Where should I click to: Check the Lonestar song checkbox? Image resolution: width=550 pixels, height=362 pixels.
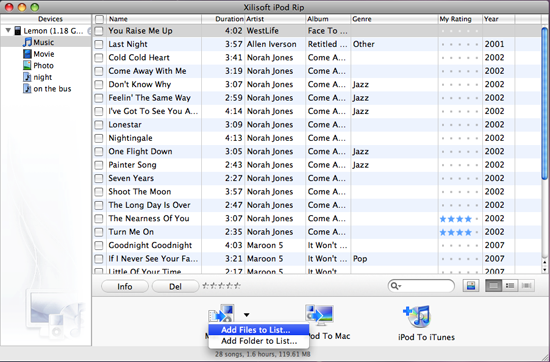tap(99, 125)
